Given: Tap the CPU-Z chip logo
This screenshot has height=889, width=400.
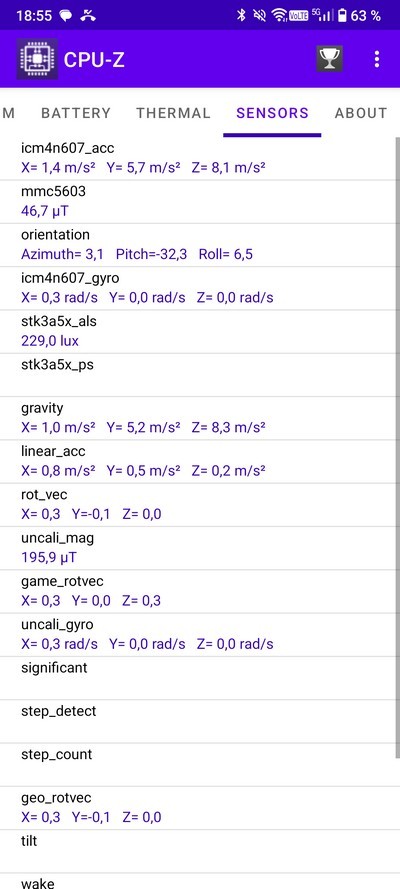Looking at the screenshot, I should point(37,59).
